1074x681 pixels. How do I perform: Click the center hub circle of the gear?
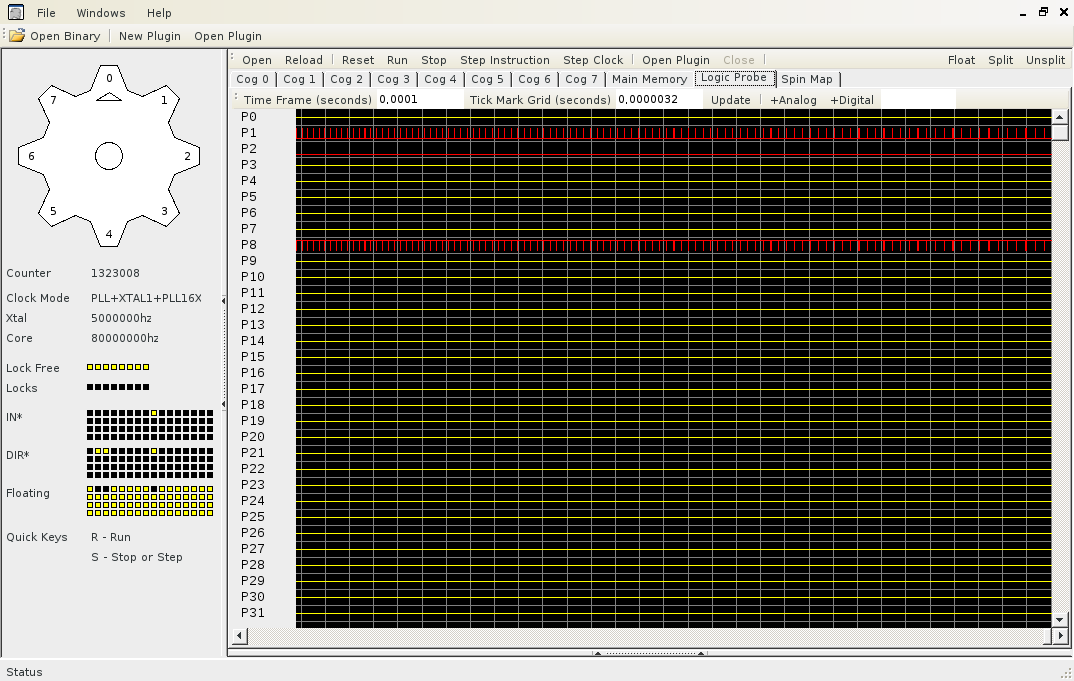tap(109, 156)
